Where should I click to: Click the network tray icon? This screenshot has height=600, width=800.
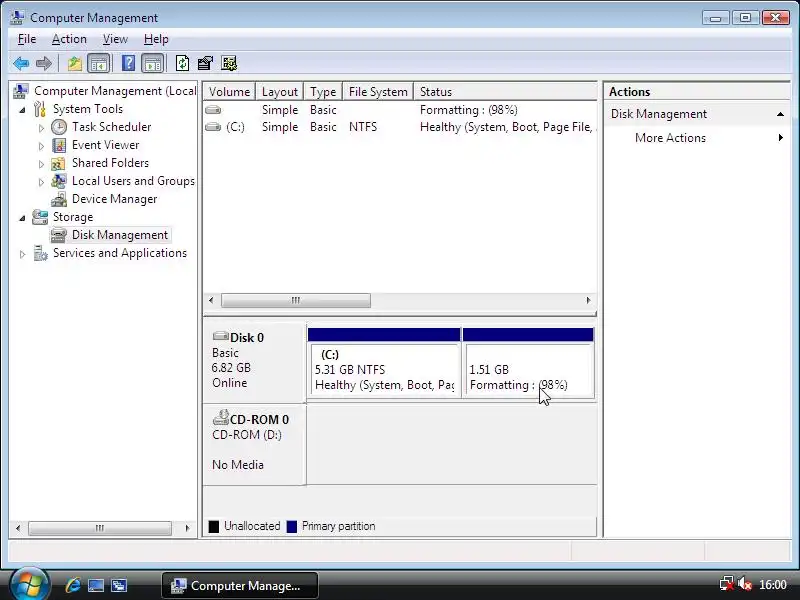coord(726,585)
